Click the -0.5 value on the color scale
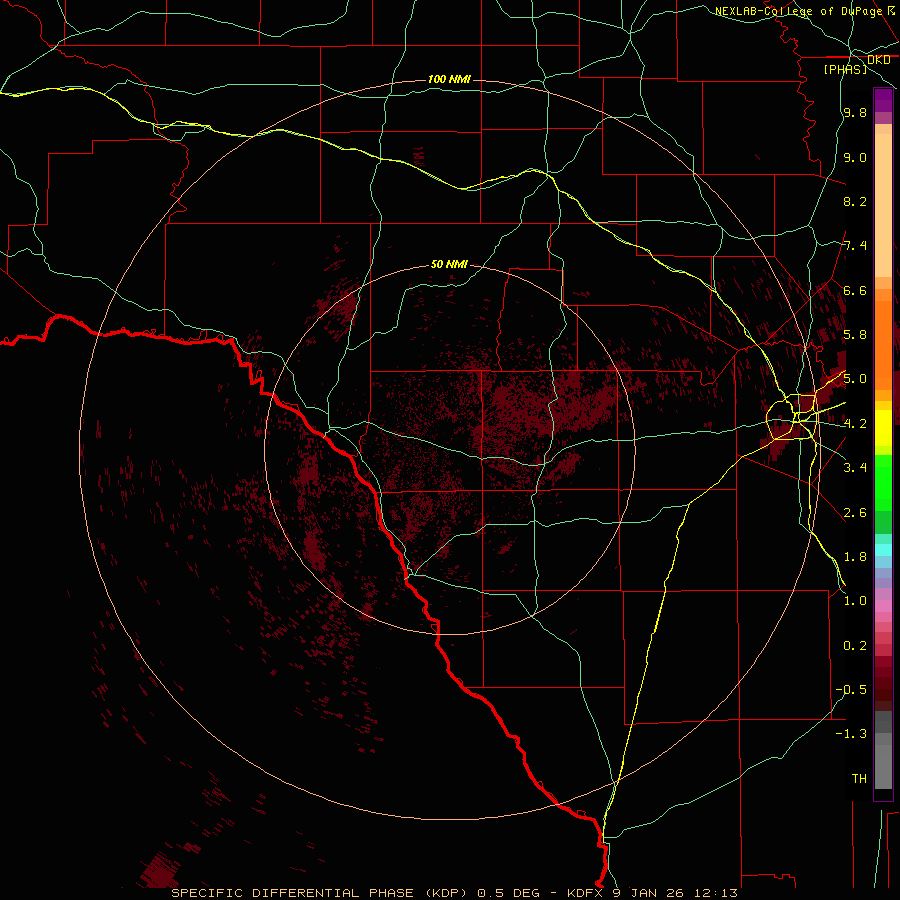This screenshot has width=900, height=900. pyautogui.click(x=851, y=690)
